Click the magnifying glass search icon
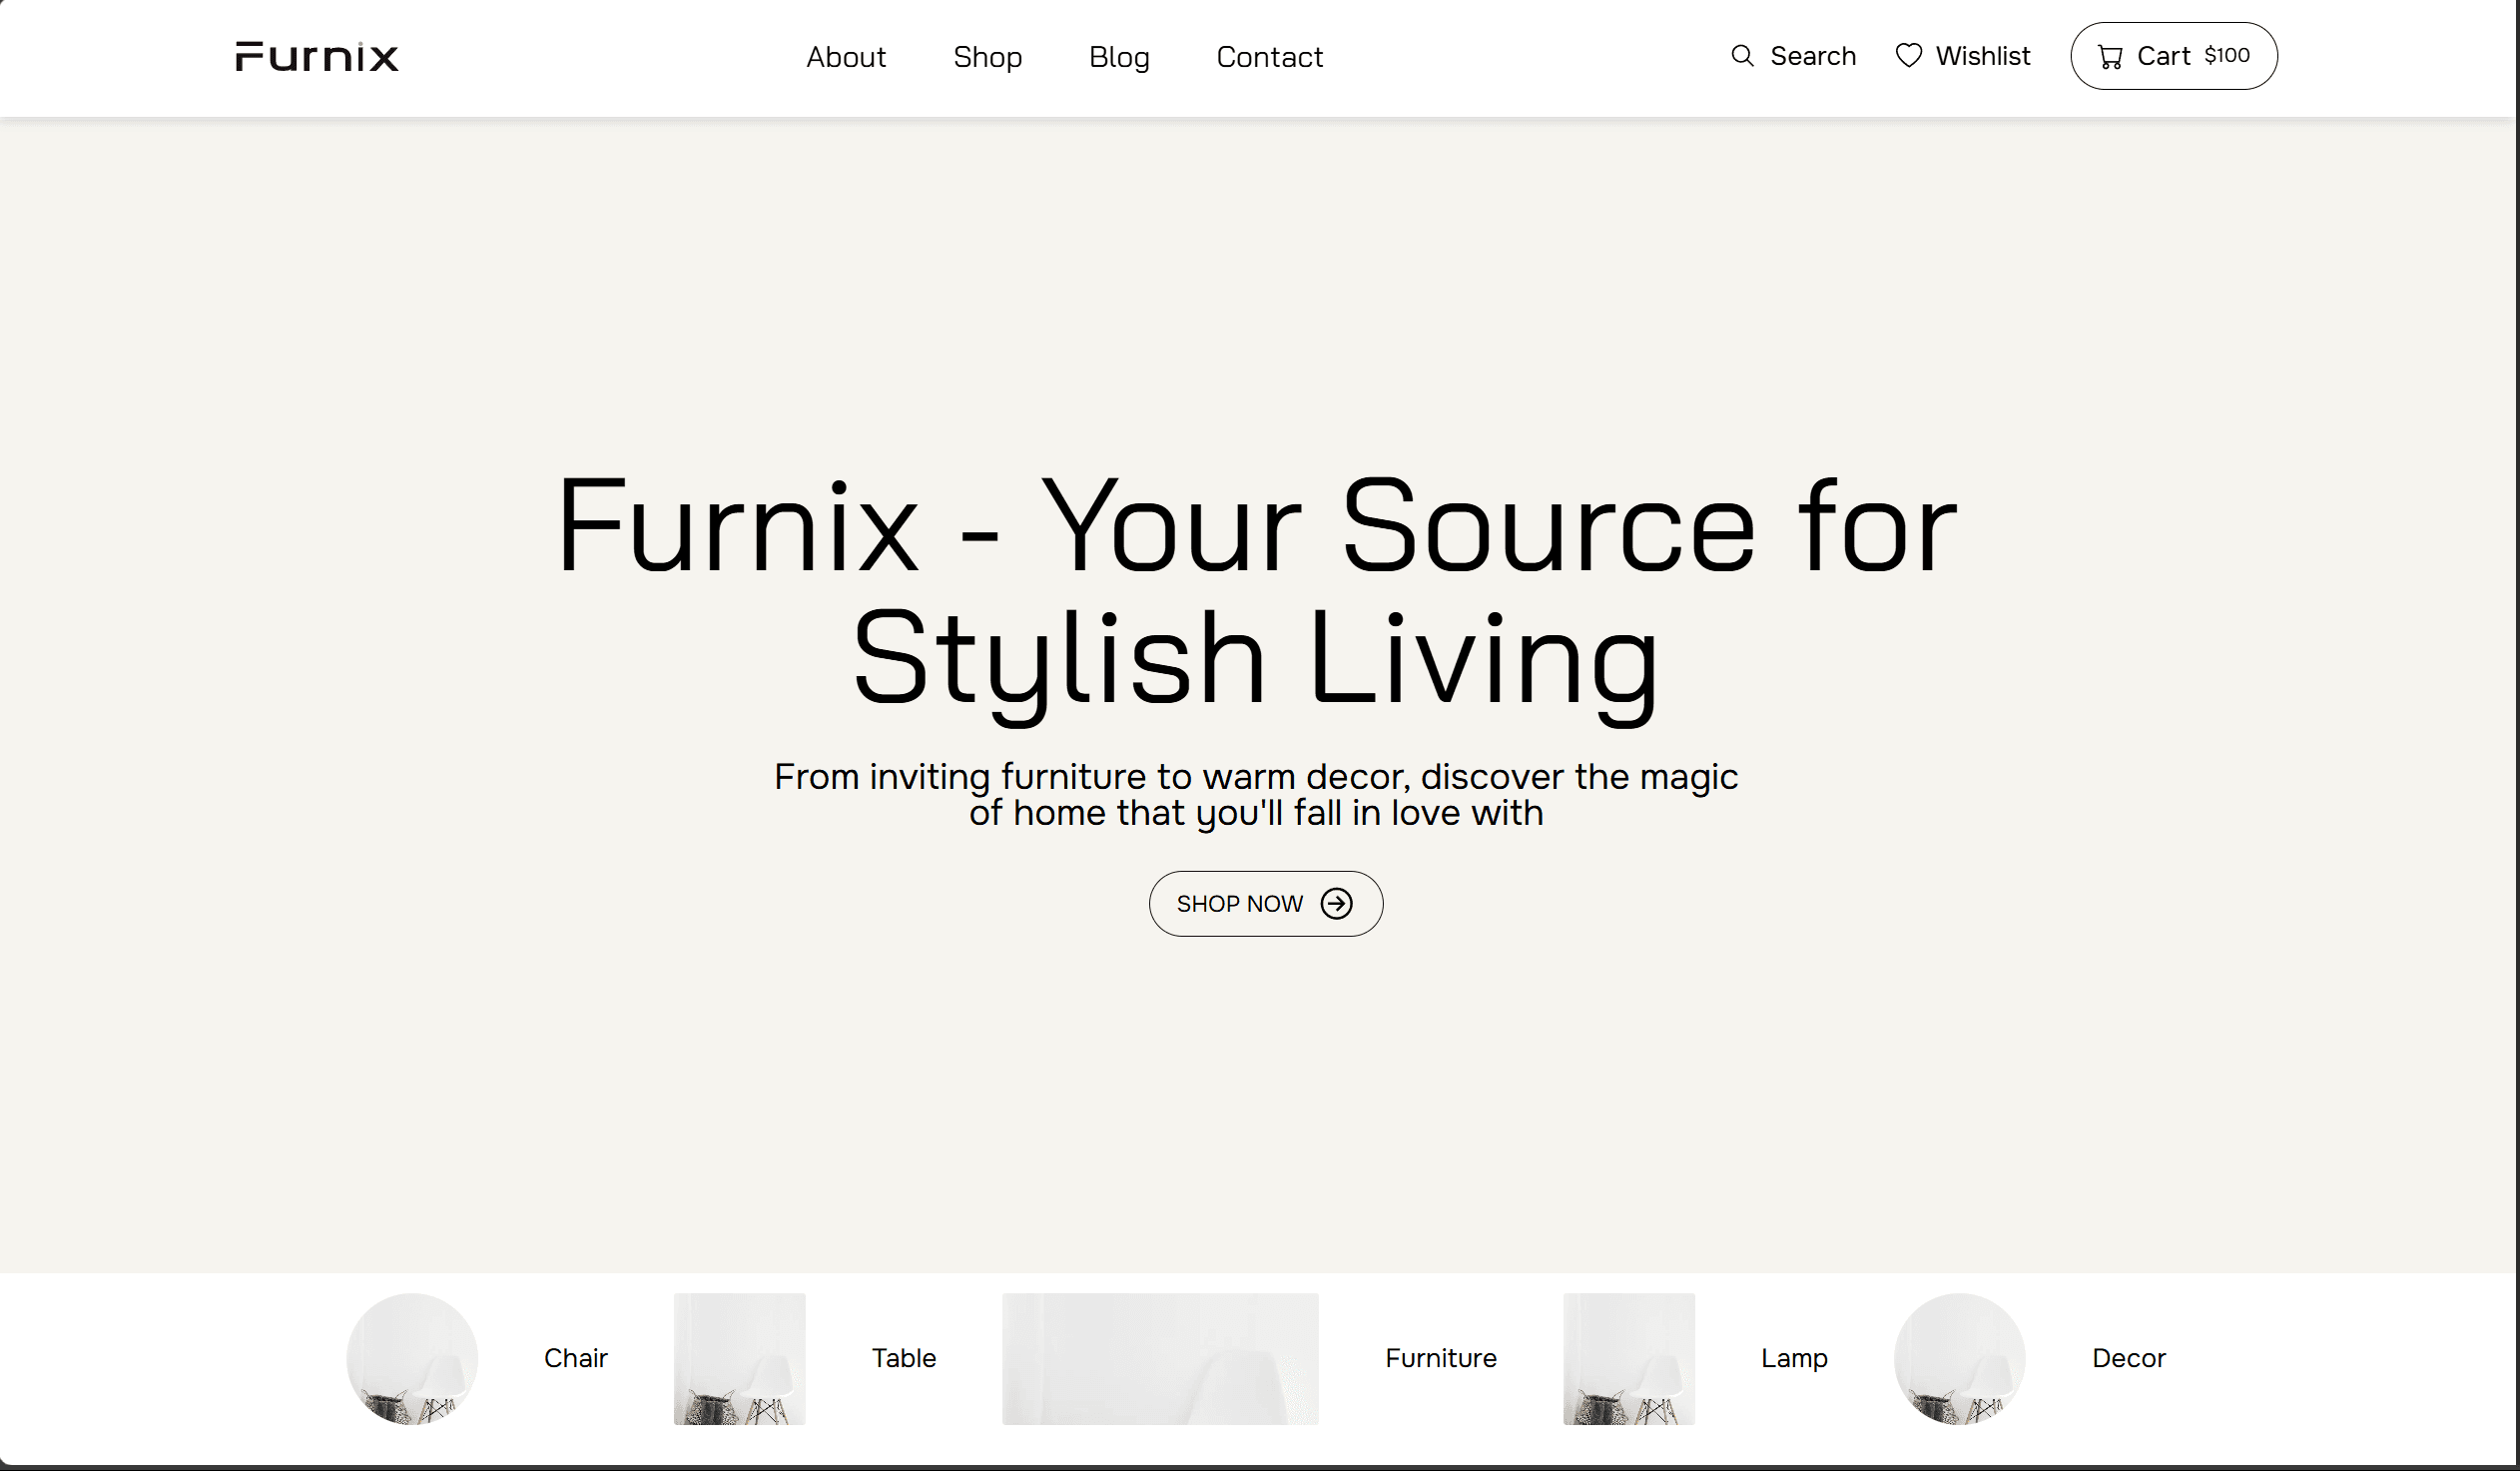The width and height of the screenshot is (2520, 1471). (1742, 56)
